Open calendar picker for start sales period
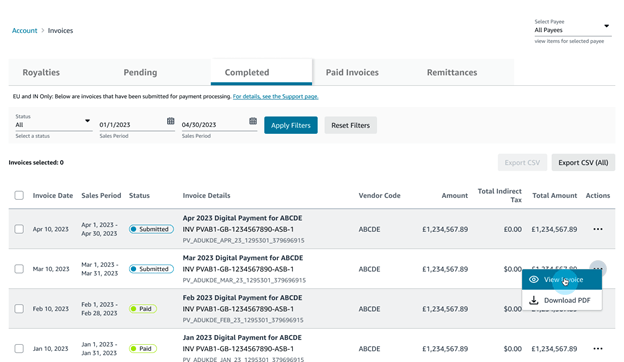624x362 pixels. (x=170, y=121)
